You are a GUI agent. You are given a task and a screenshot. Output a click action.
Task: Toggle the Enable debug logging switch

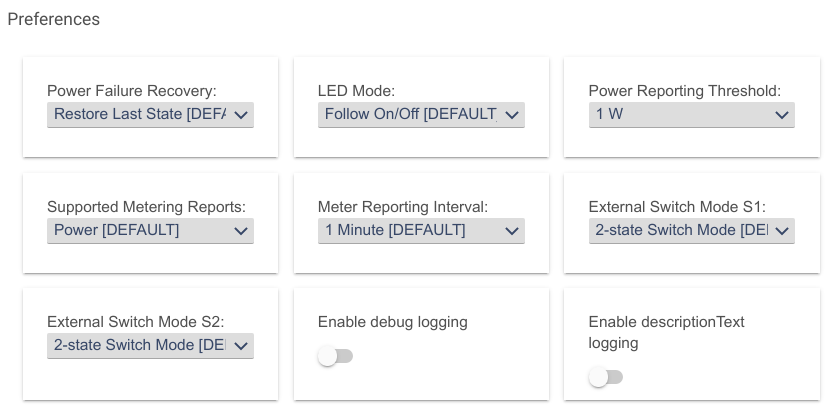coord(335,356)
